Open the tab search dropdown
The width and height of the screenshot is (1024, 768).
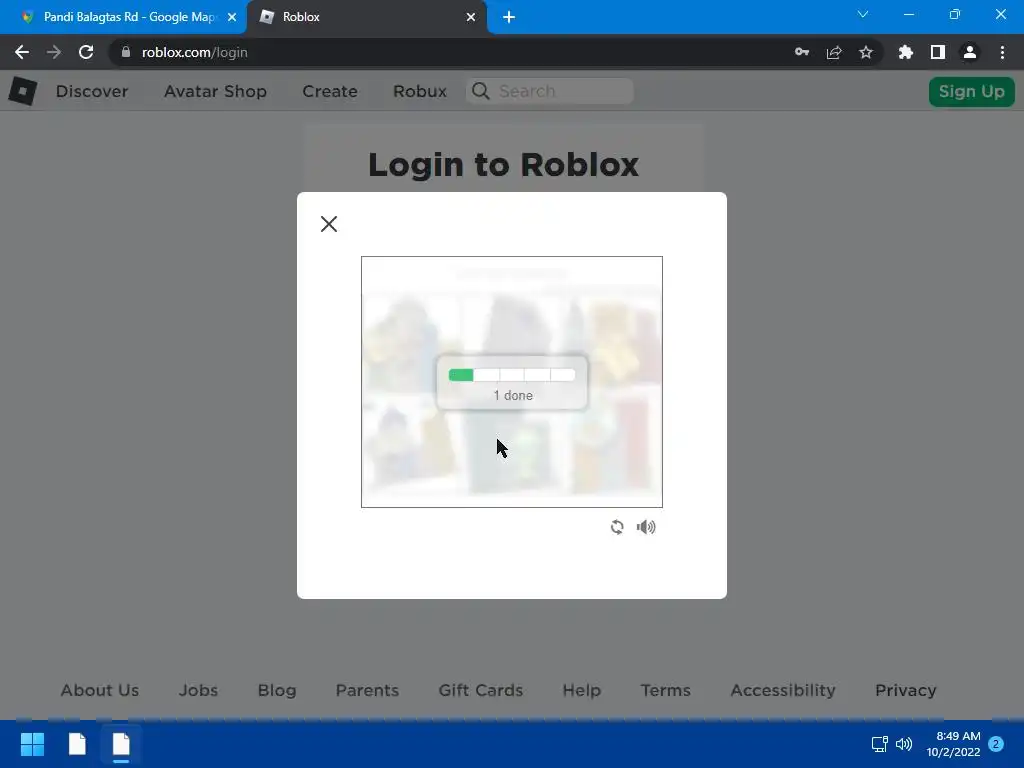[863, 14]
